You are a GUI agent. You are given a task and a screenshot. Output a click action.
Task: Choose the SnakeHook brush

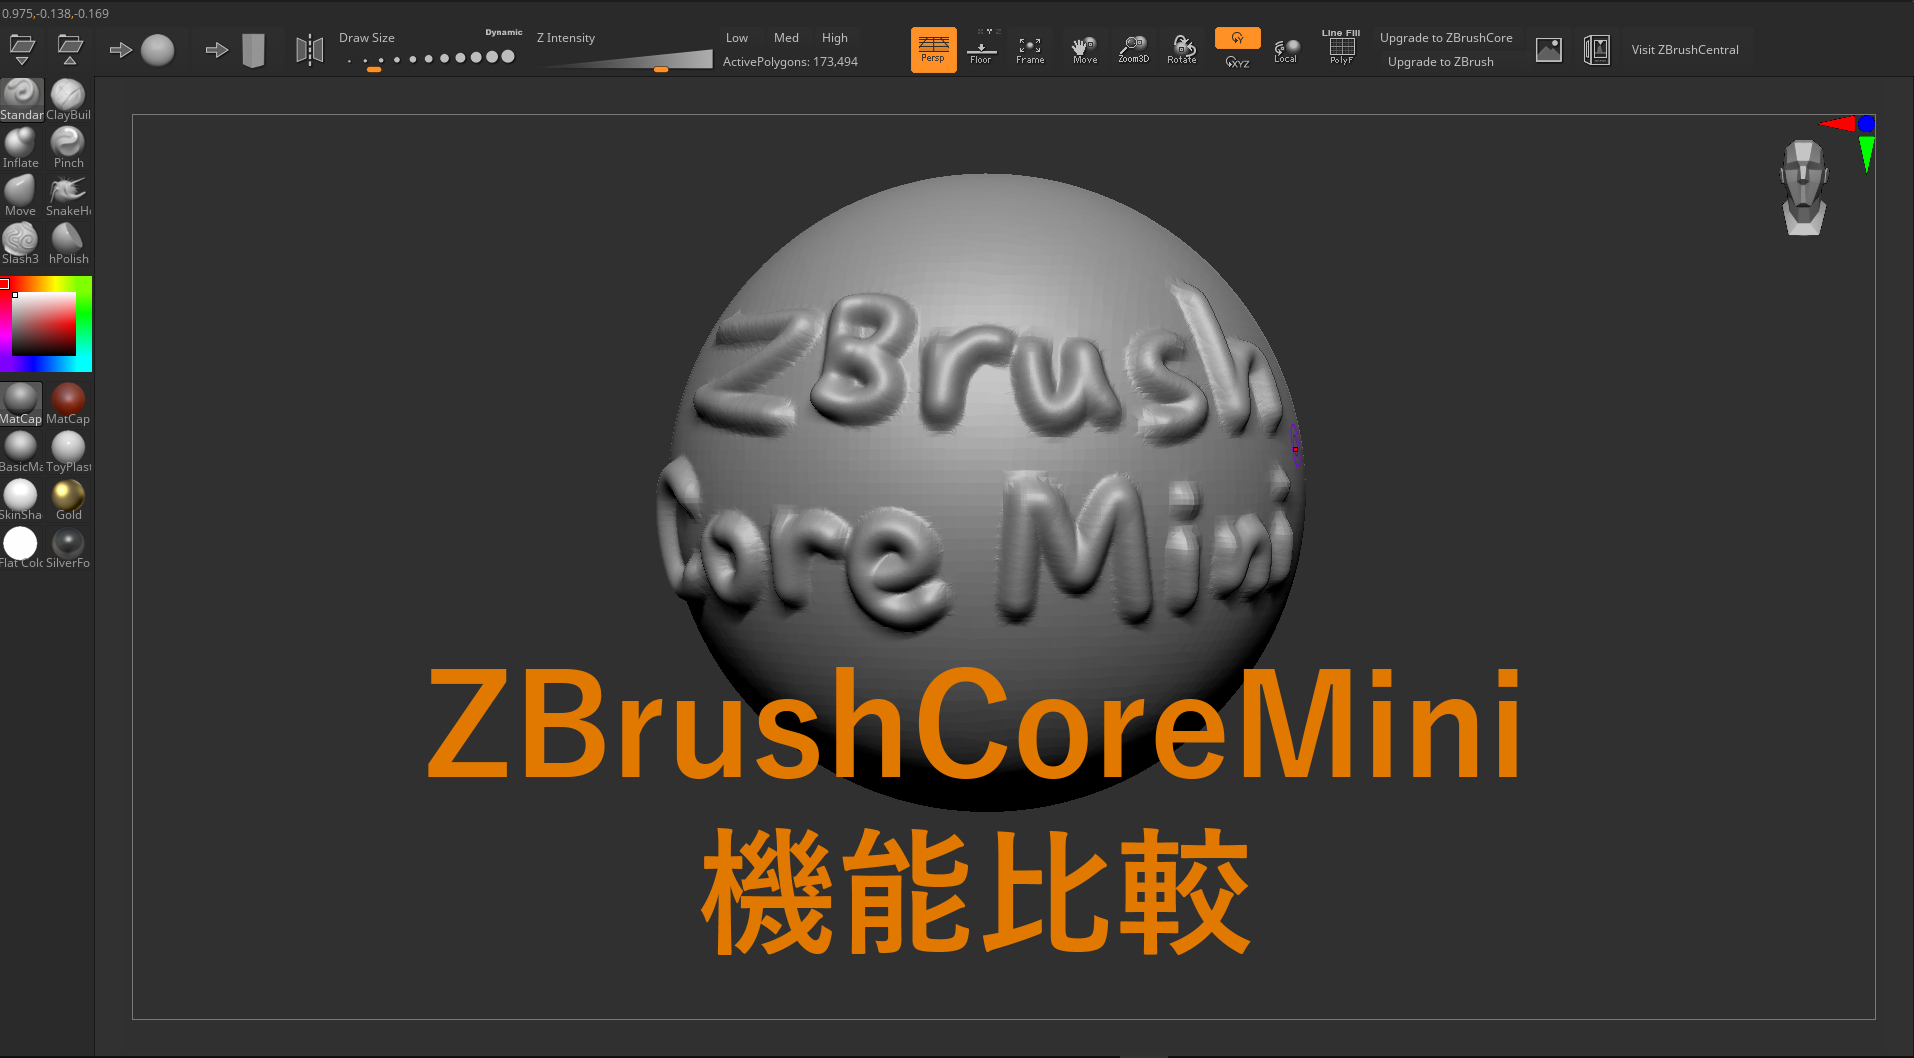pos(68,196)
